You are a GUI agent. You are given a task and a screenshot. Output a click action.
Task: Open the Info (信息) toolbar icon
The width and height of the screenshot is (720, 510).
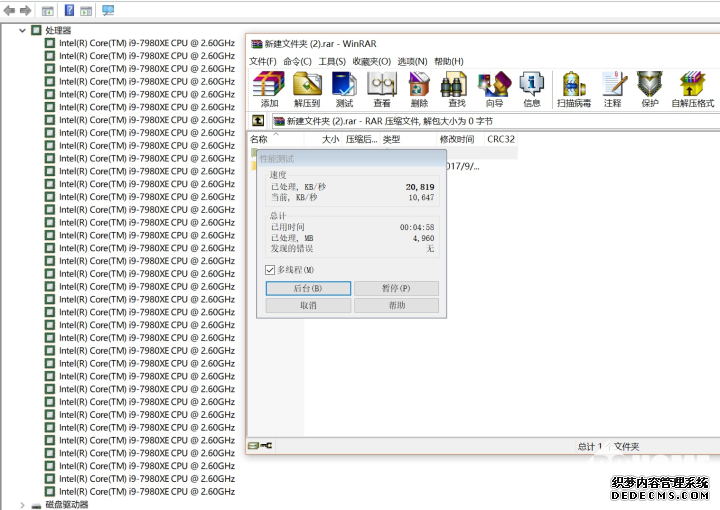[532, 90]
